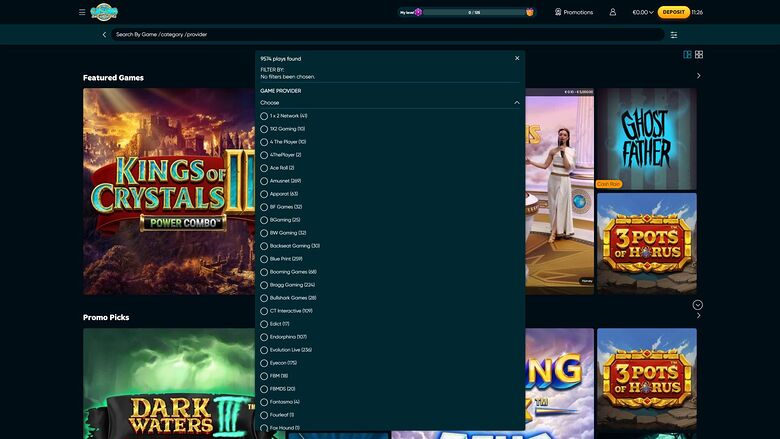Open the user account icon
780x439 pixels.
pos(613,12)
